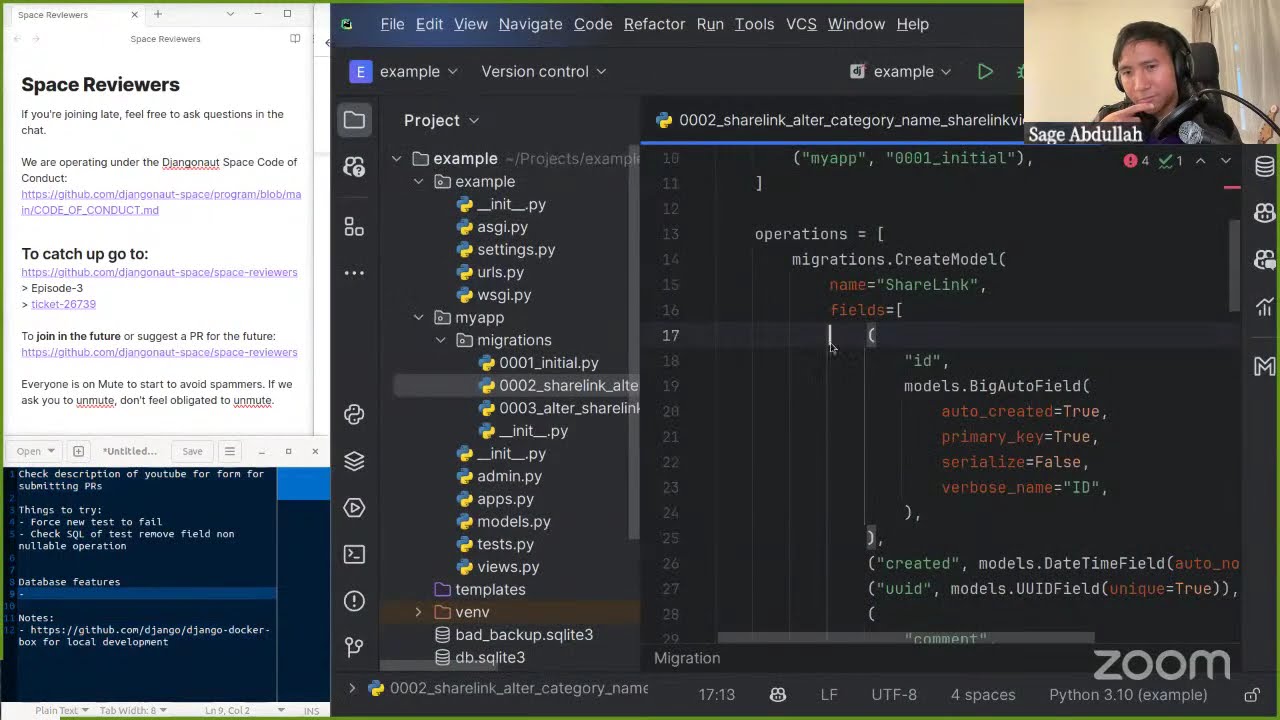This screenshot has height=720, width=1280.
Task: Open the Refactor menu
Action: [x=654, y=24]
